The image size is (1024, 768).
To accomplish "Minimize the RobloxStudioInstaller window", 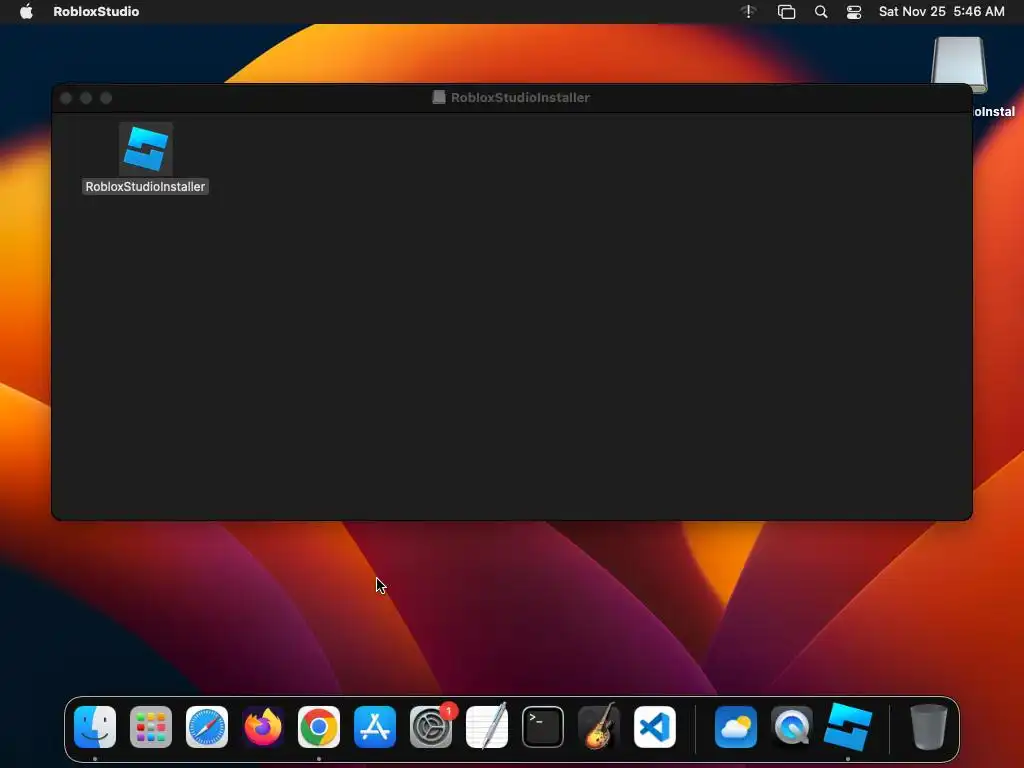I will coord(86,98).
